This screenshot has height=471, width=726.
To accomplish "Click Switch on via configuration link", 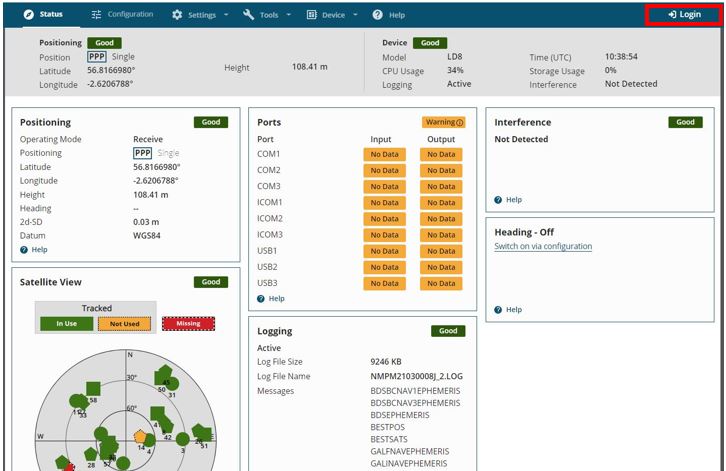I will [x=543, y=246].
